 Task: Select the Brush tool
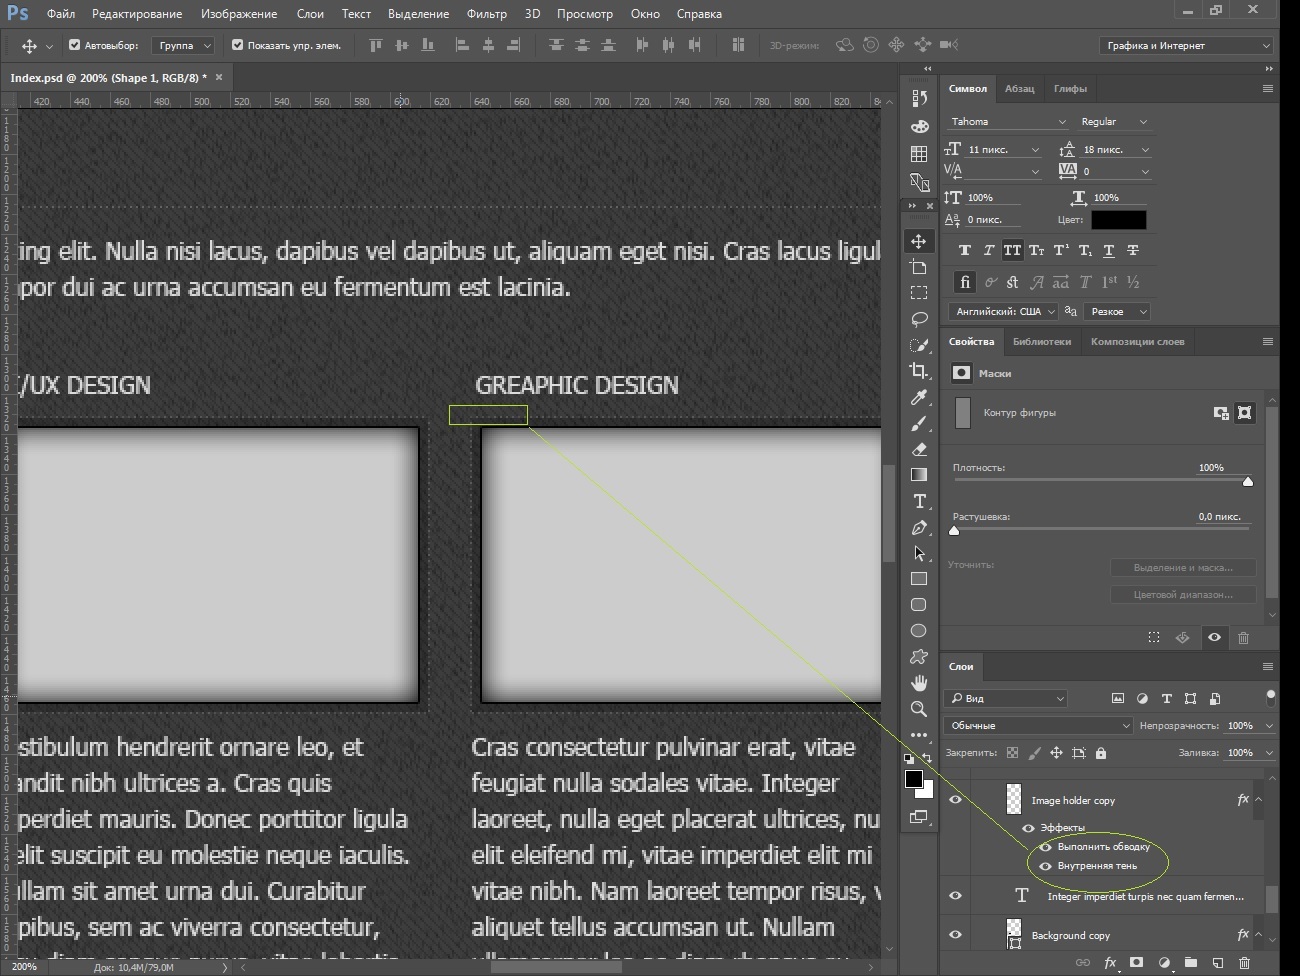click(x=919, y=423)
